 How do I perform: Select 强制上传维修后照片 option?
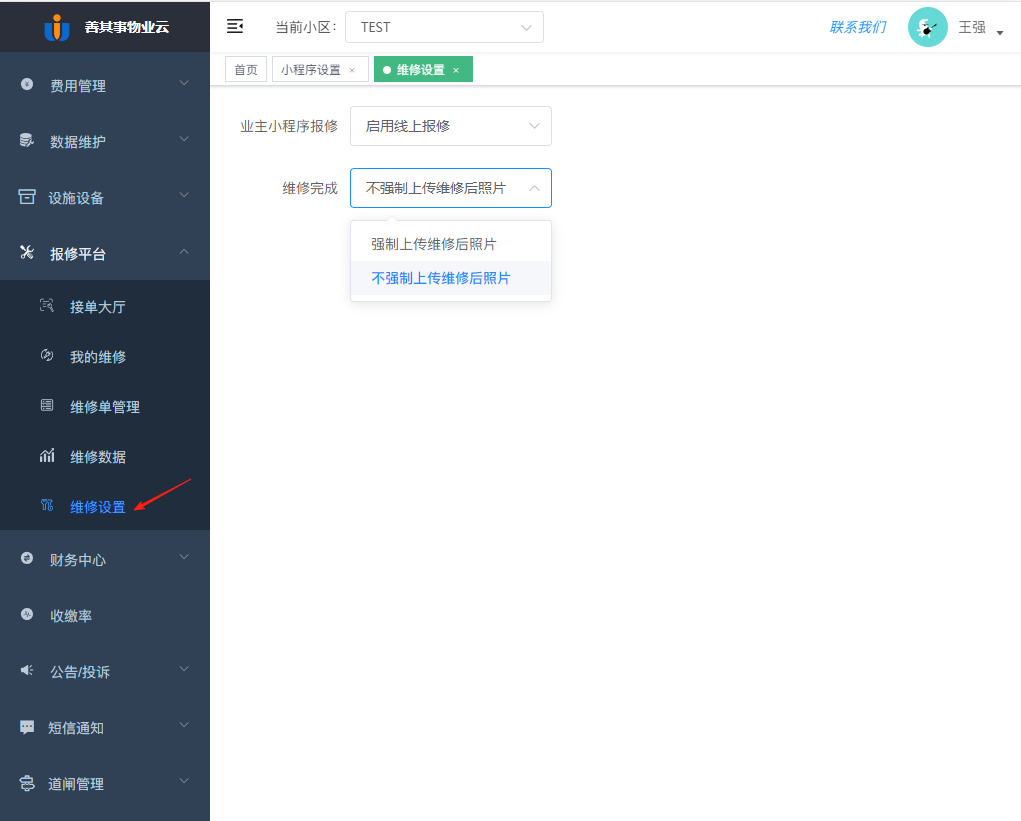[434, 244]
